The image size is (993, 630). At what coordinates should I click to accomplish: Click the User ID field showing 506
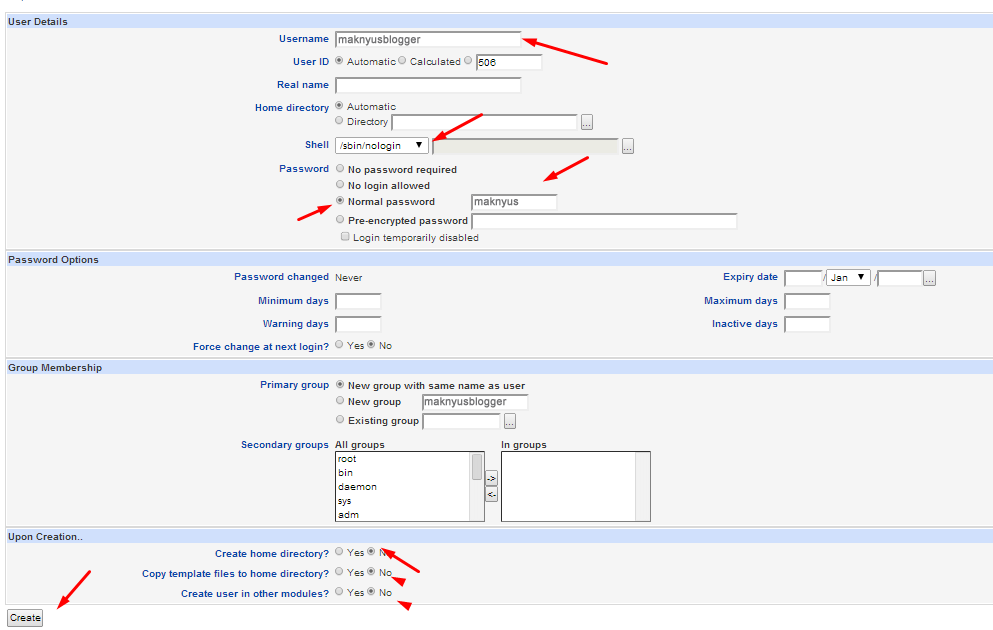point(509,62)
